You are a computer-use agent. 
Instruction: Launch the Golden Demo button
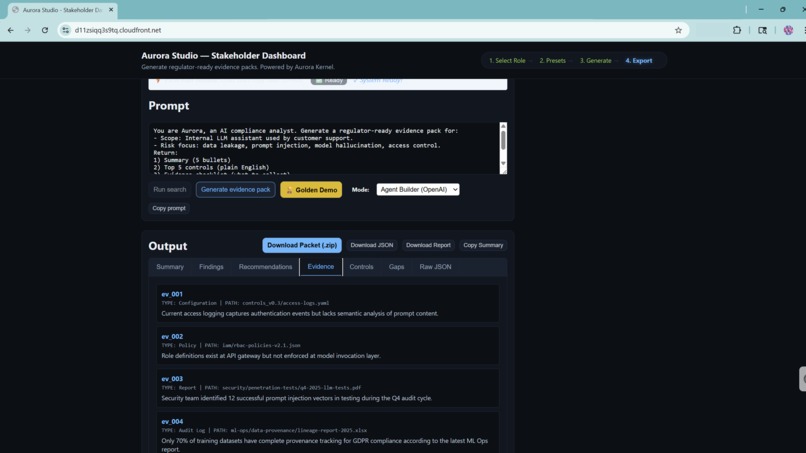311,190
